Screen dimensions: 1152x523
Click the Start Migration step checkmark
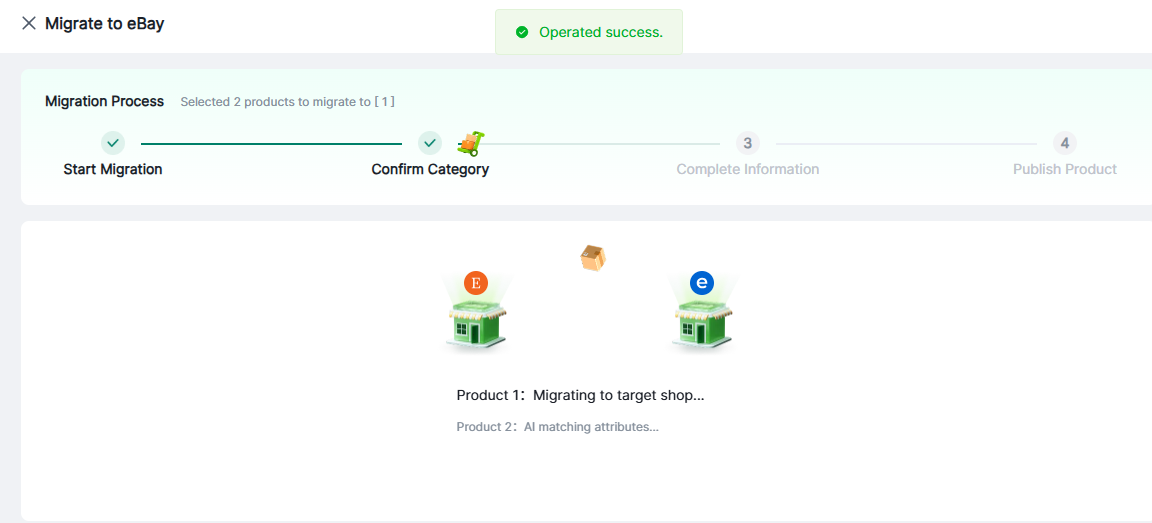pyautogui.click(x=113, y=143)
